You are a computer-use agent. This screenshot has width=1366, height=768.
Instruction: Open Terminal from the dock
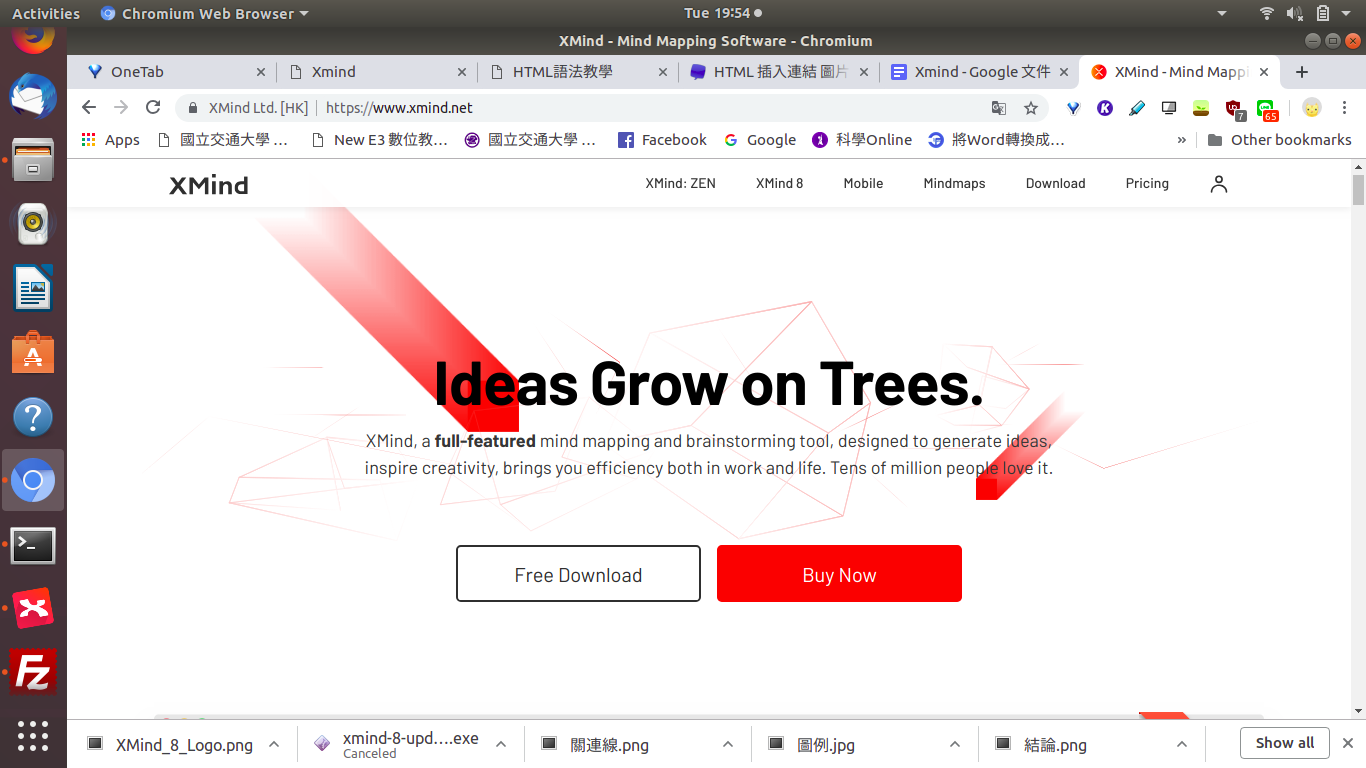click(33, 545)
